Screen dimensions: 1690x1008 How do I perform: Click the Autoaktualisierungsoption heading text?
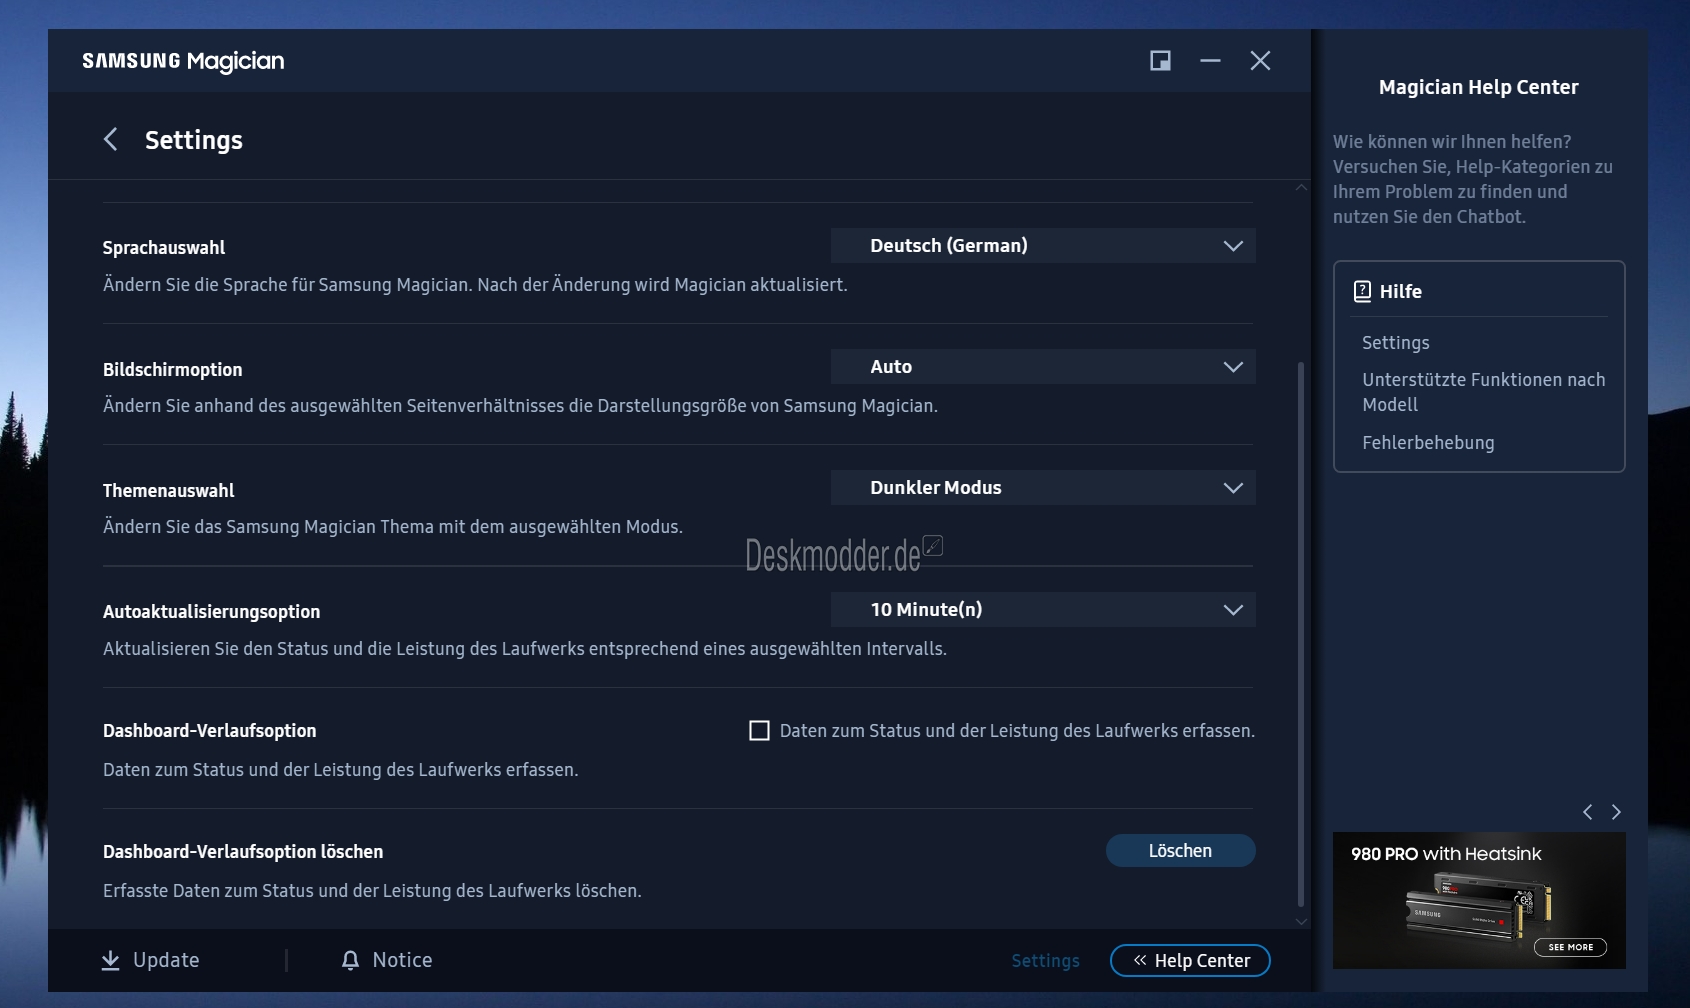[x=211, y=612]
